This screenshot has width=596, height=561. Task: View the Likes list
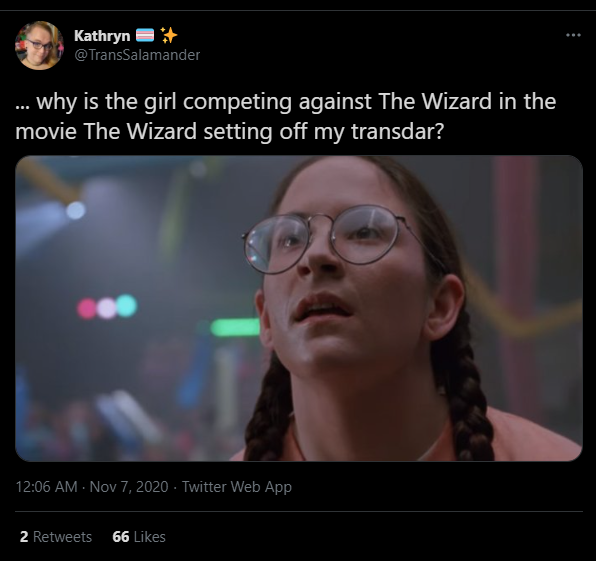point(139,537)
